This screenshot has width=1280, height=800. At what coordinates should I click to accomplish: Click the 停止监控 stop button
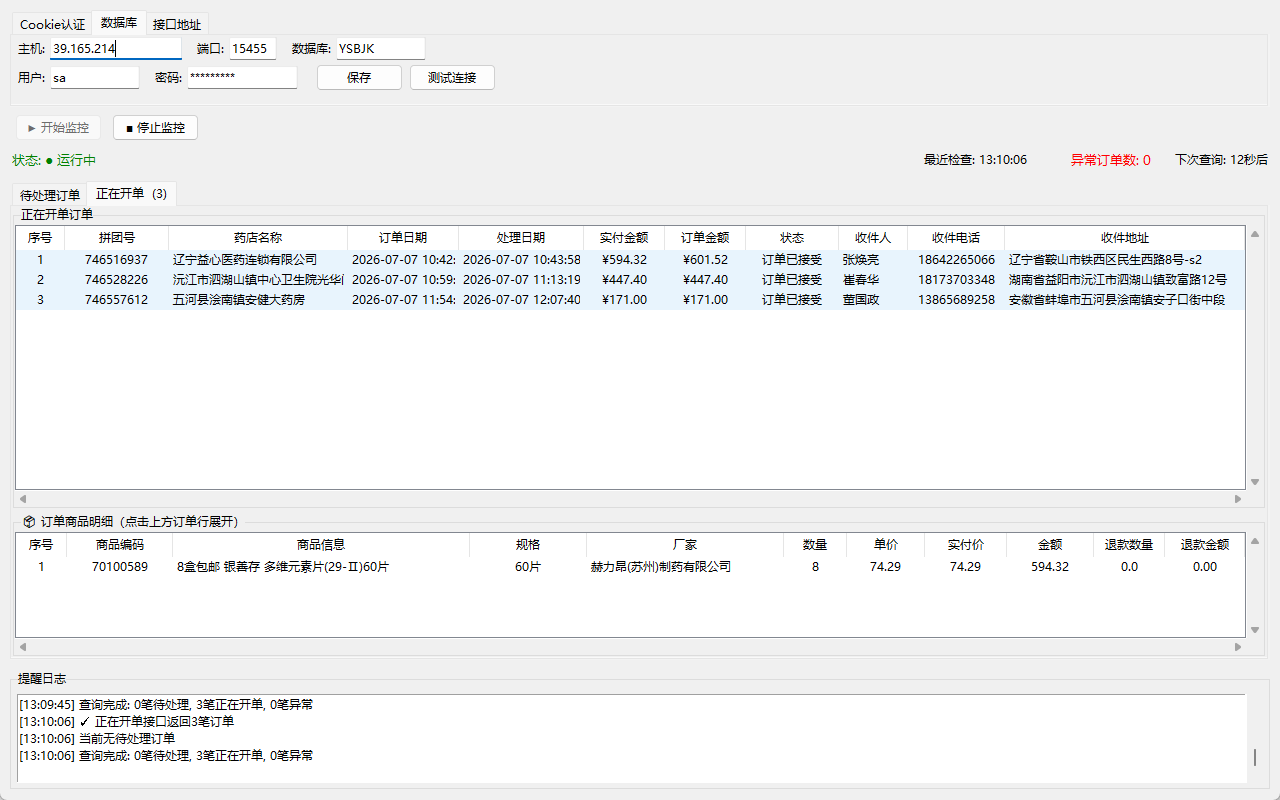[x=155, y=128]
